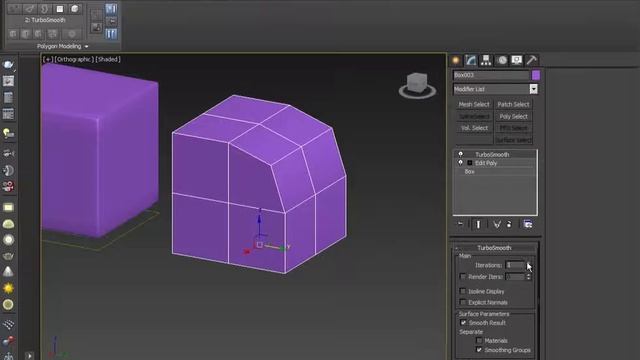Uncheck Separate by Smoothing Groups checkbox
The width and height of the screenshot is (640, 360).
479,350
